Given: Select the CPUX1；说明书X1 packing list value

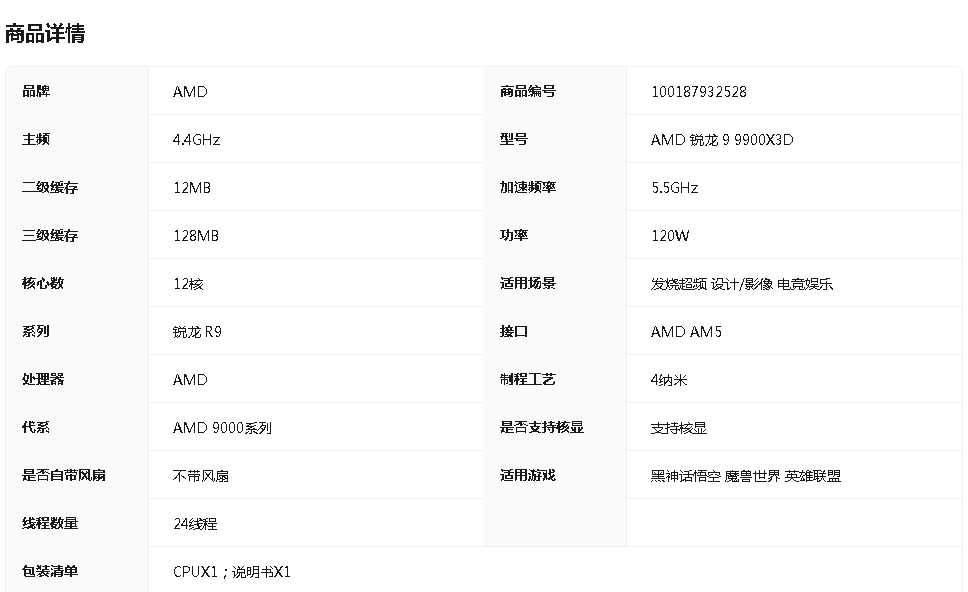Looking at the screenshot, I should pos(232,572).
